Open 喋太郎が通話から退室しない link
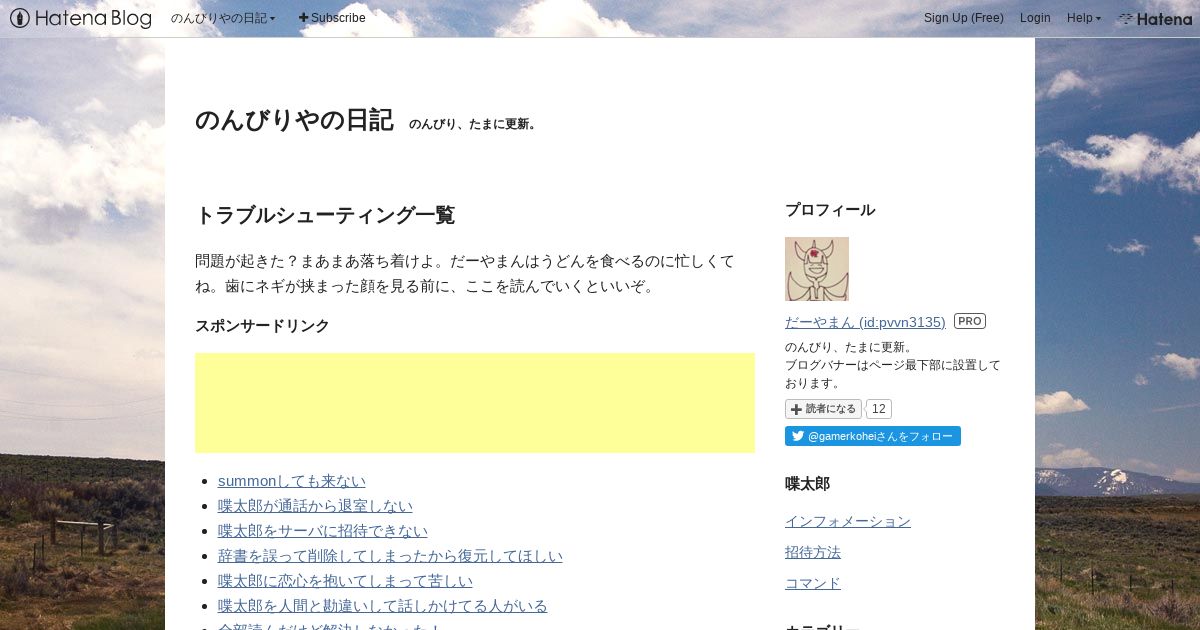1200x630 pixels. point(315,506)
